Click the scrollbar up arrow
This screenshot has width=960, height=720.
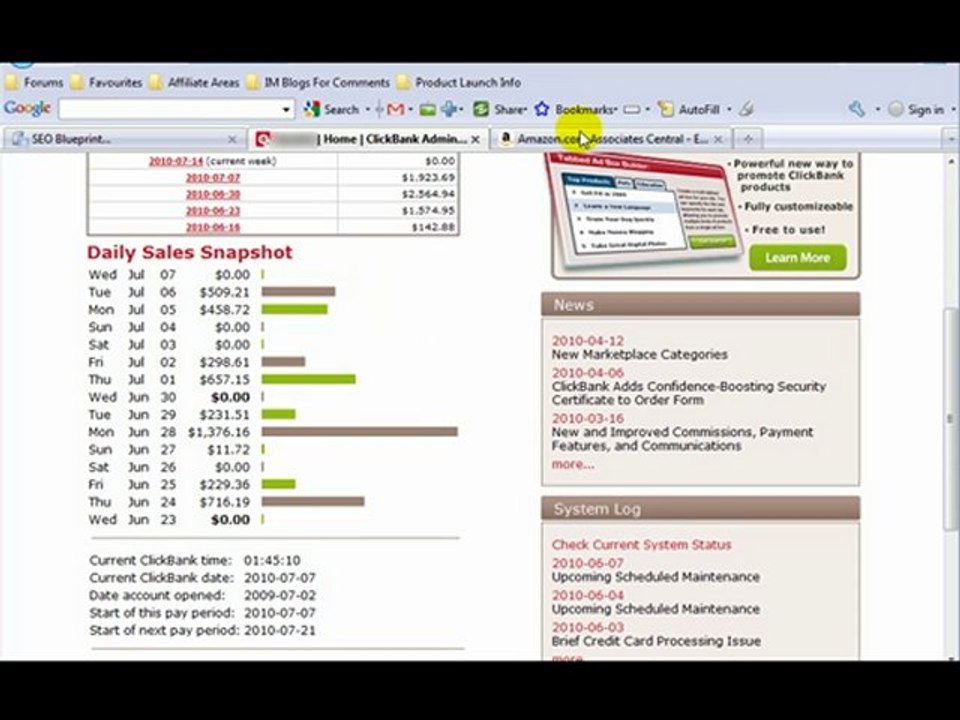pyautogui.click(x=950, y=162)
